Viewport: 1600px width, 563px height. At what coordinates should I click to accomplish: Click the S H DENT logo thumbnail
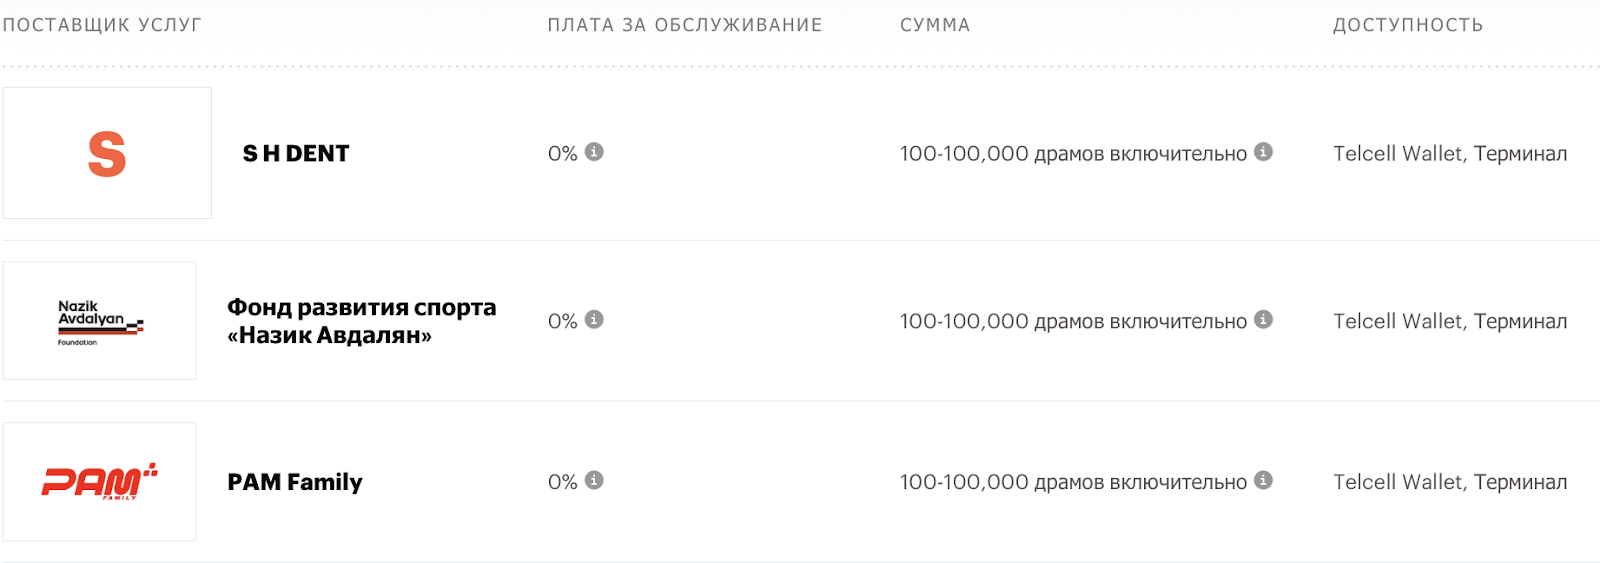107,153
